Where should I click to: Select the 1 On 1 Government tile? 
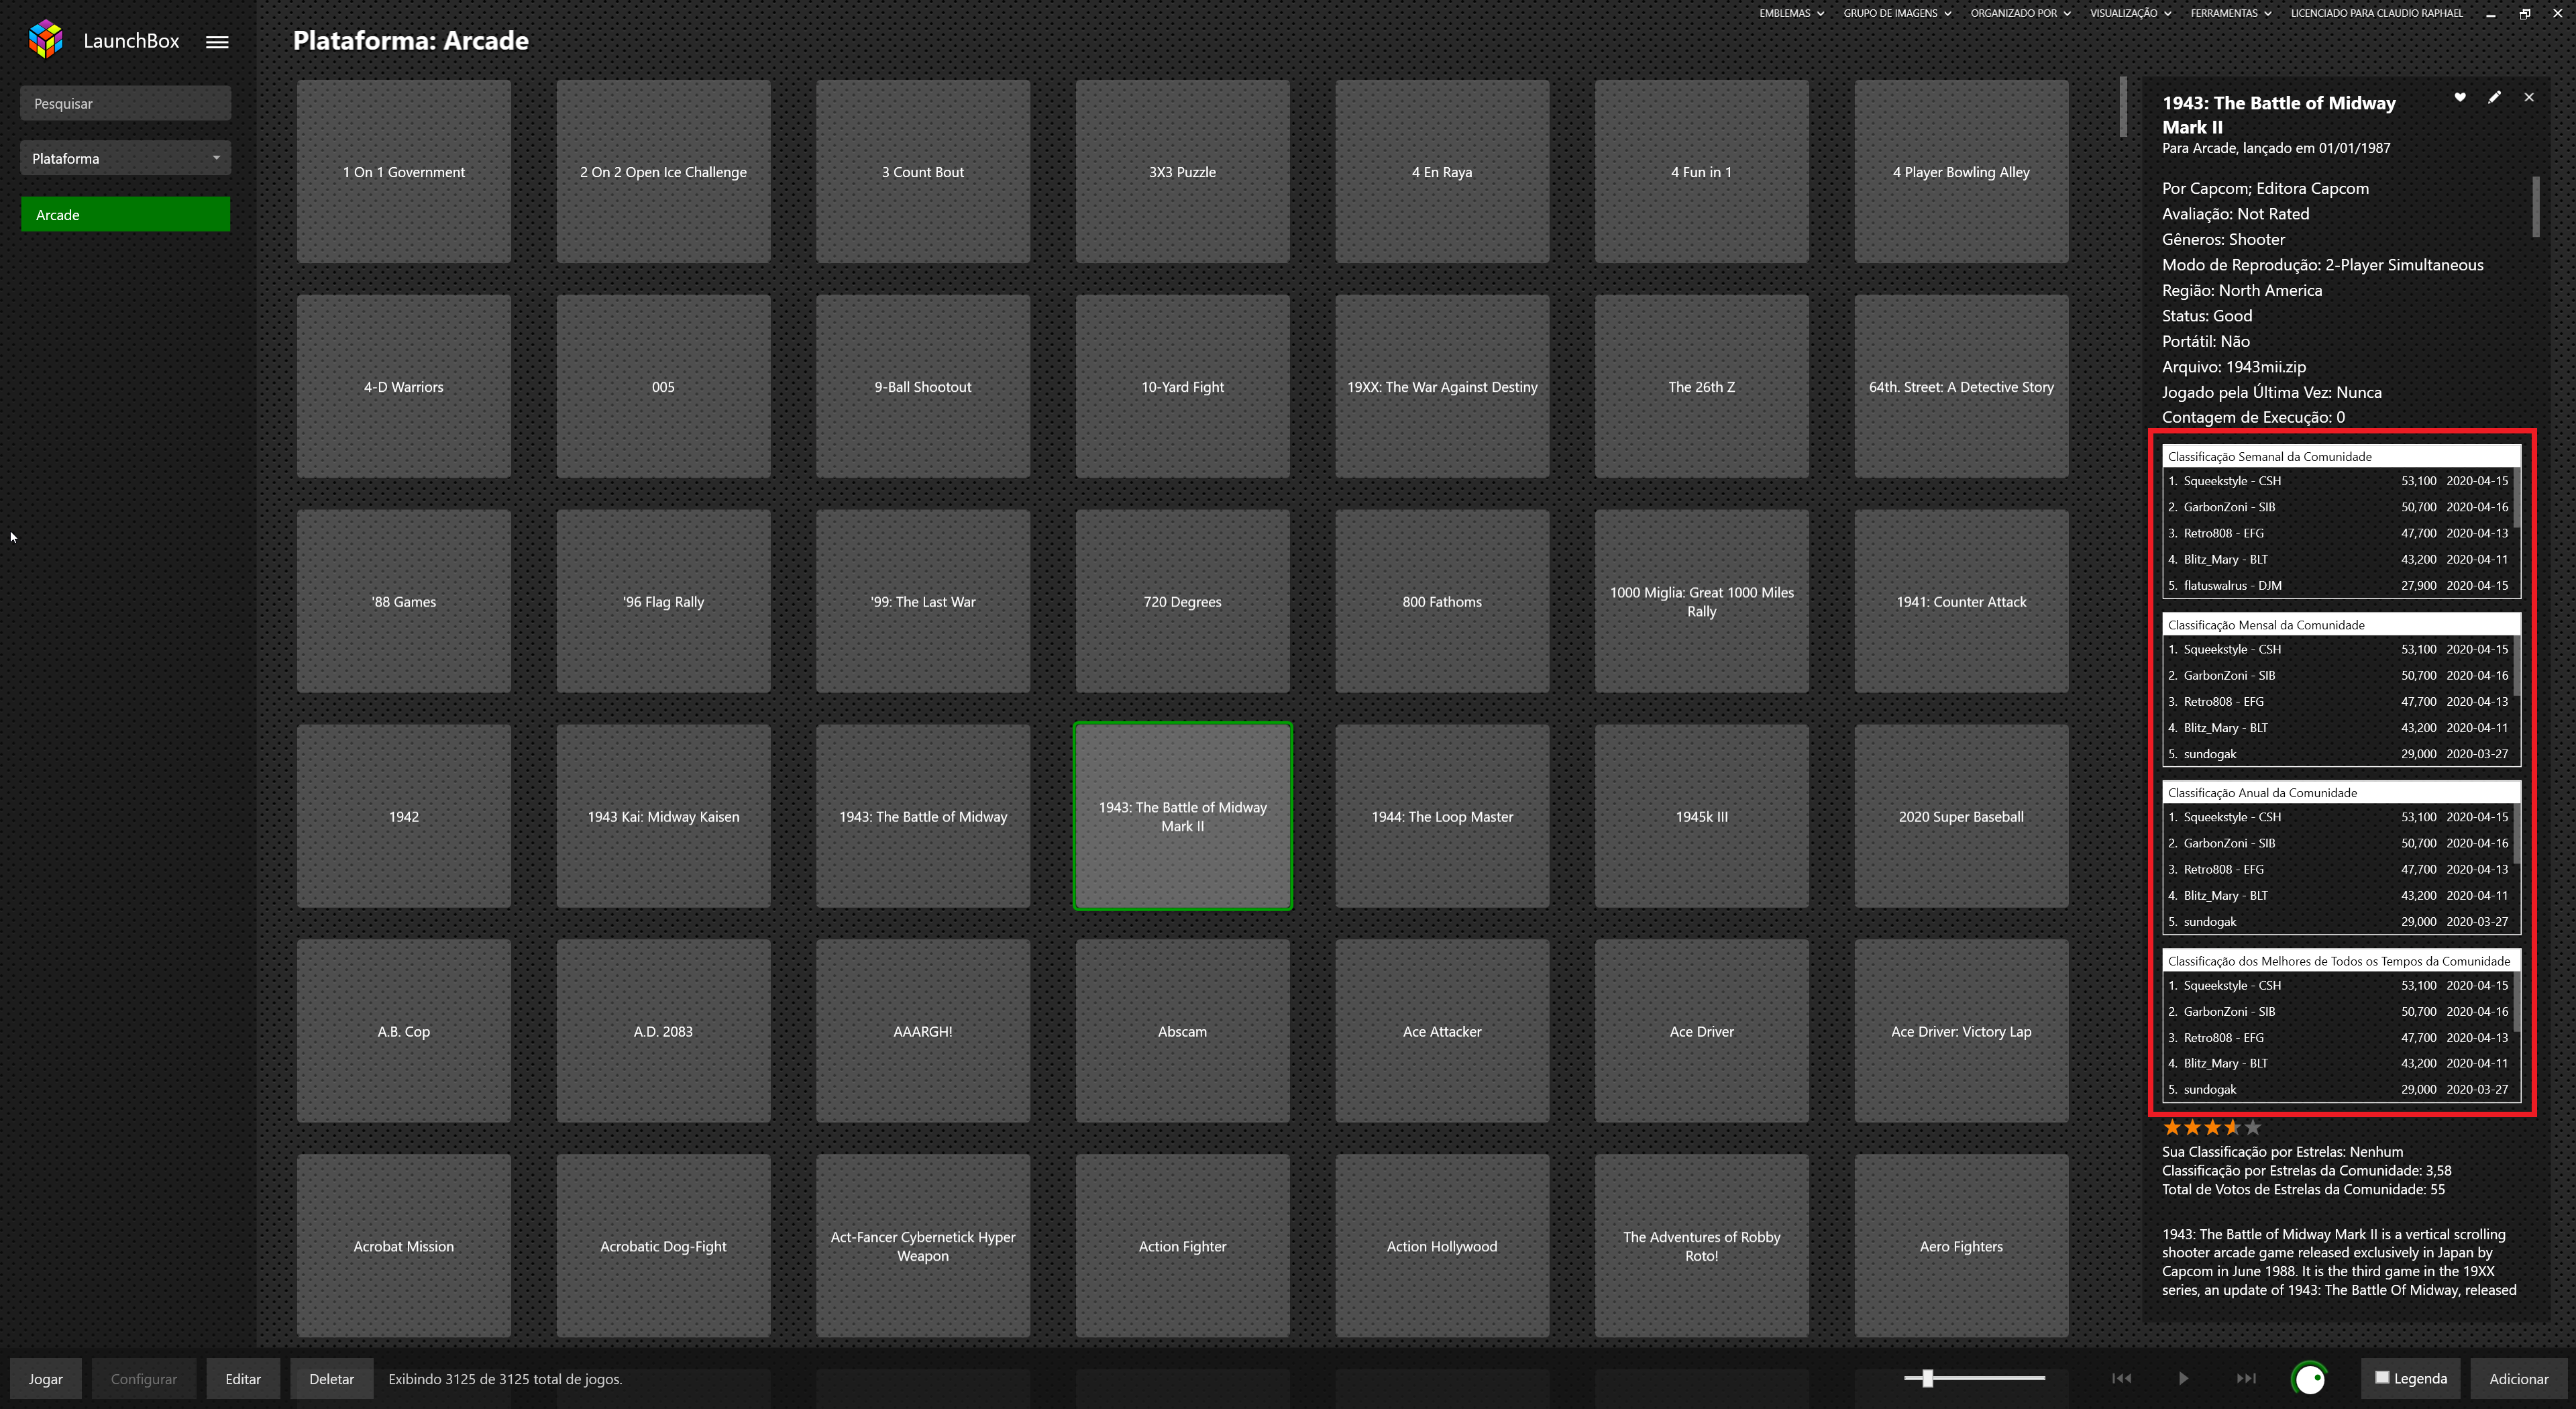click(x=404, y=172)
